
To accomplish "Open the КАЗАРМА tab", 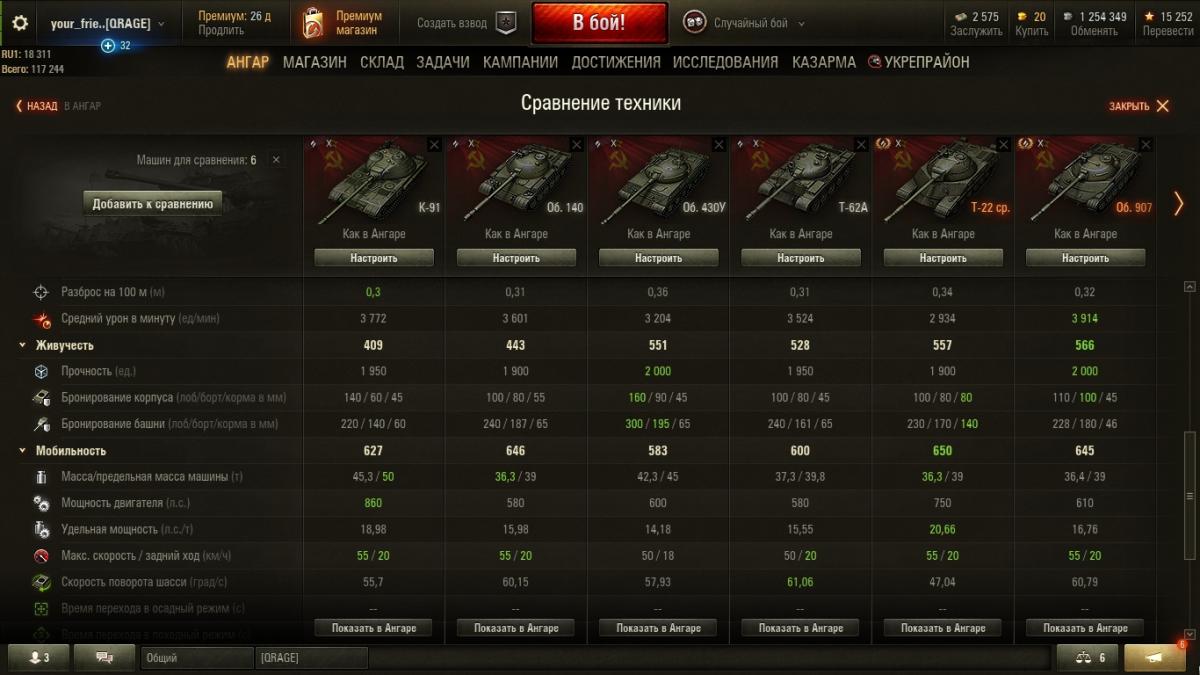I will point(824,62).
